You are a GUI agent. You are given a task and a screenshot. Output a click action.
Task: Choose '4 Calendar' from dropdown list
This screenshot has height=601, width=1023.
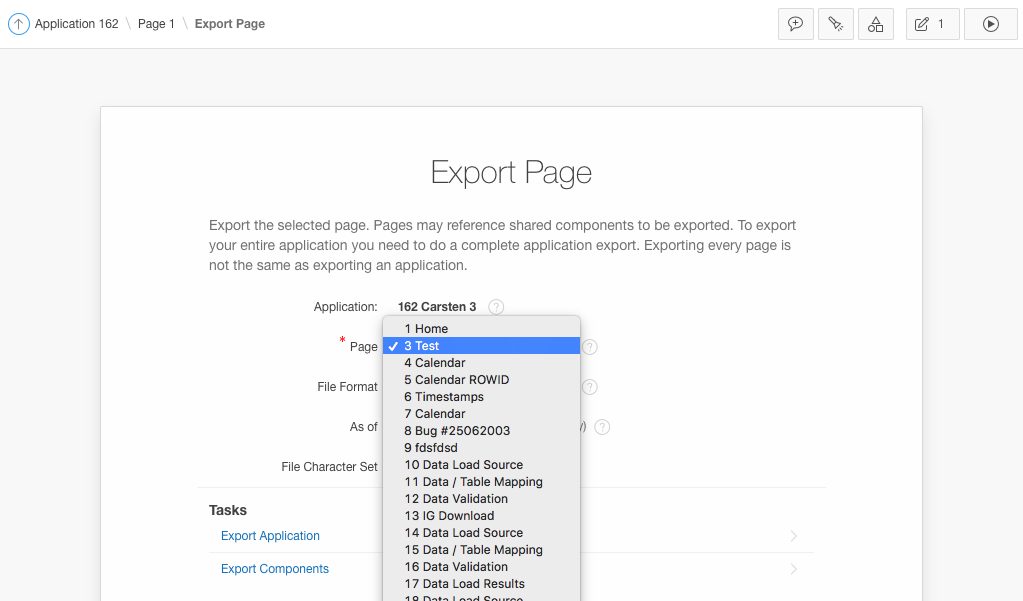pos(481,363)
